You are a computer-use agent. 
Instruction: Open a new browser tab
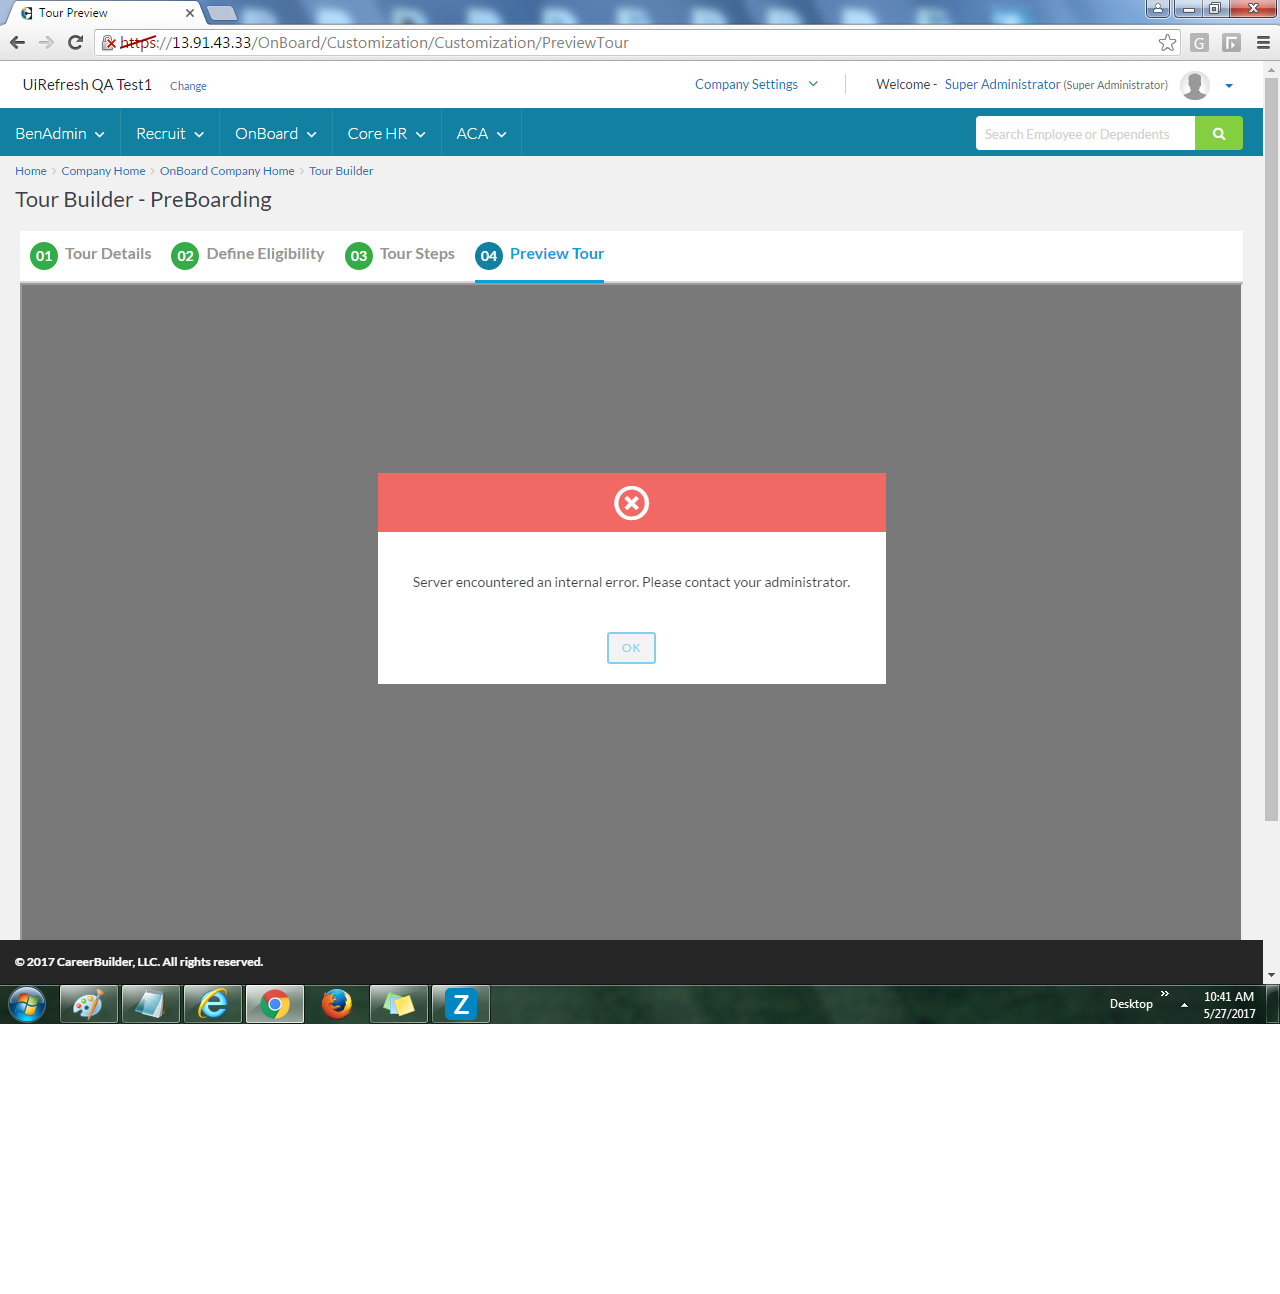point(222,13)
